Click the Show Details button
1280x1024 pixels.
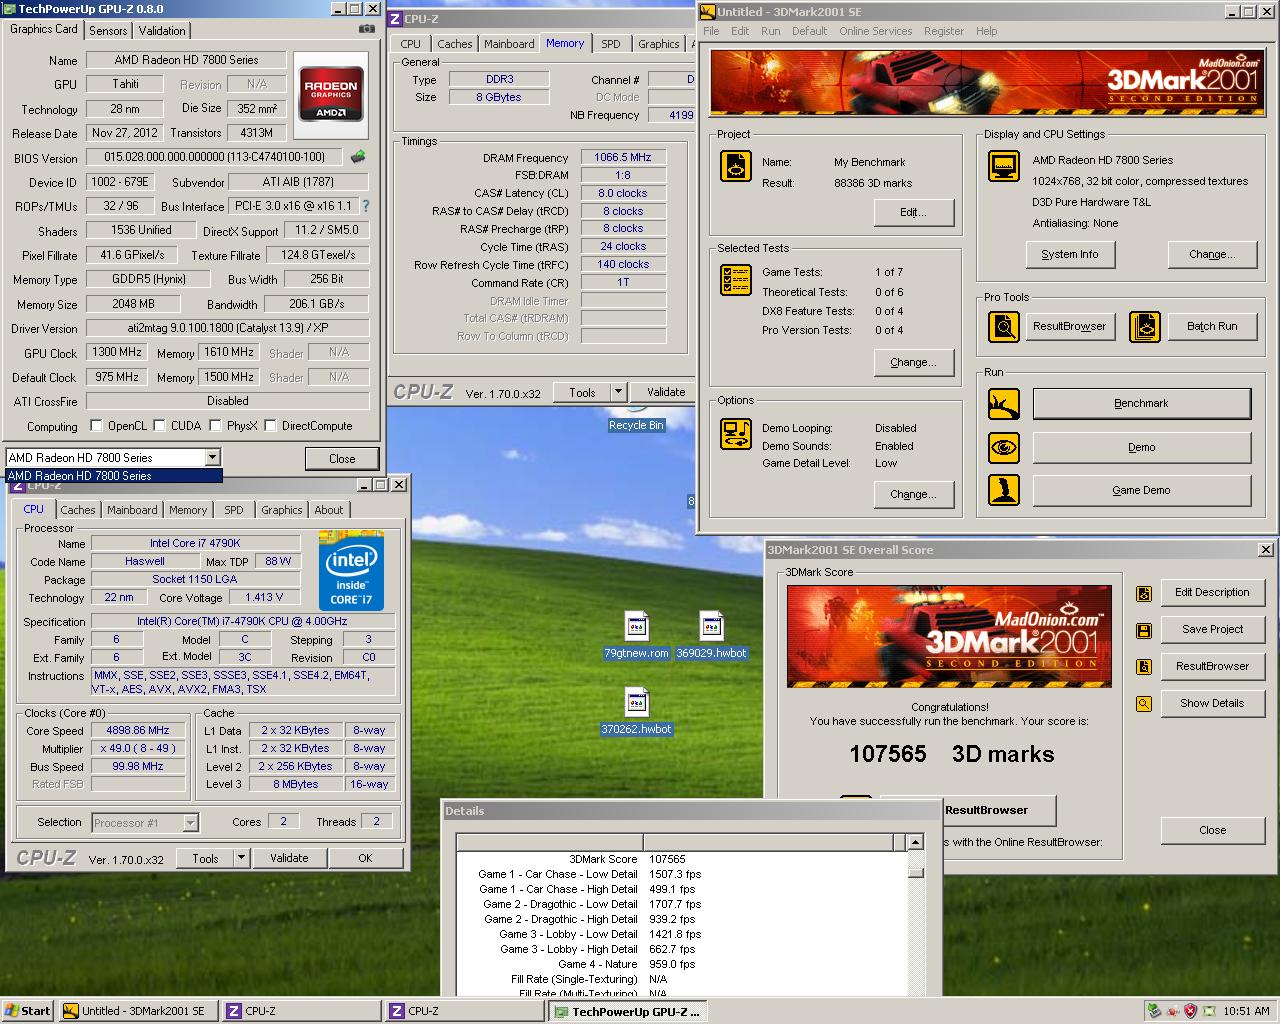[1212, 704]
